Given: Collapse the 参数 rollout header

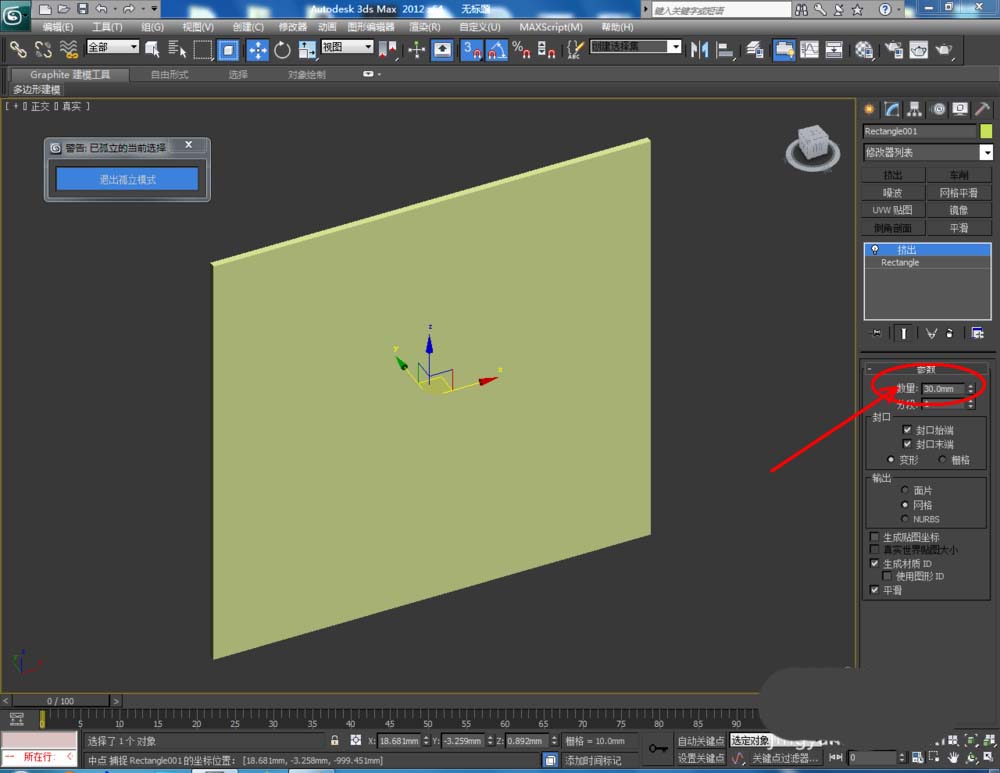Looking at the screenshot, I should [926, 369].
